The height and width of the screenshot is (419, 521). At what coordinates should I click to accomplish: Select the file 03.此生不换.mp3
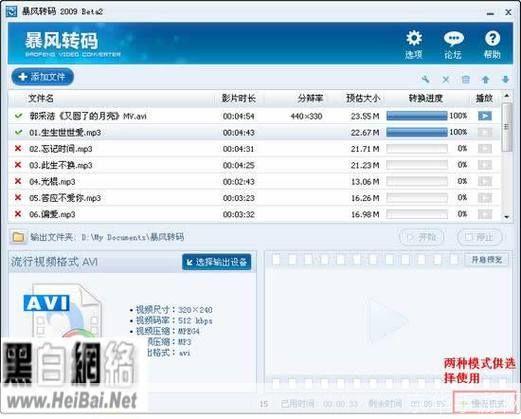[61, 165]
